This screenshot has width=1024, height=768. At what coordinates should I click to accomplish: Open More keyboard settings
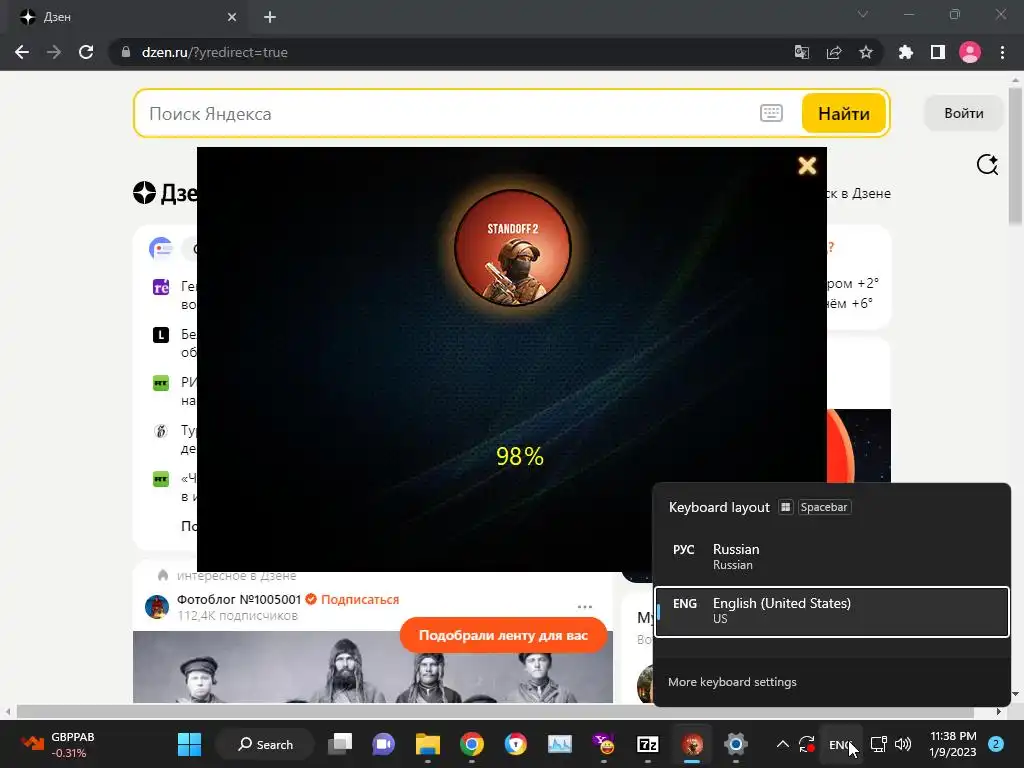(x=732, y=682)
